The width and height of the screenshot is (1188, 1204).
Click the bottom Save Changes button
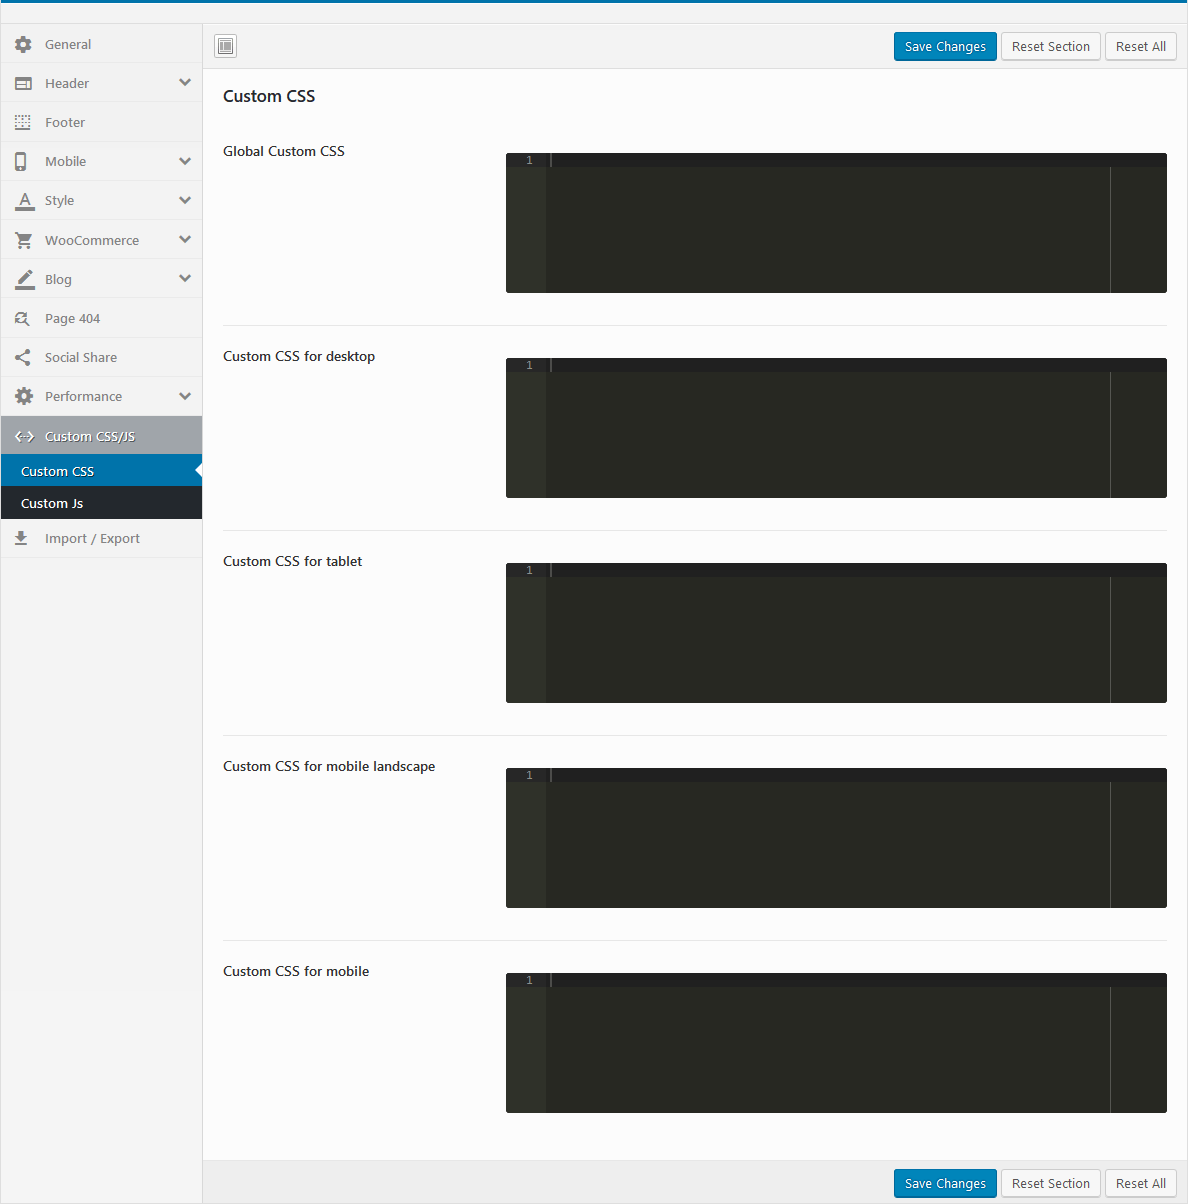[945, 1183]
